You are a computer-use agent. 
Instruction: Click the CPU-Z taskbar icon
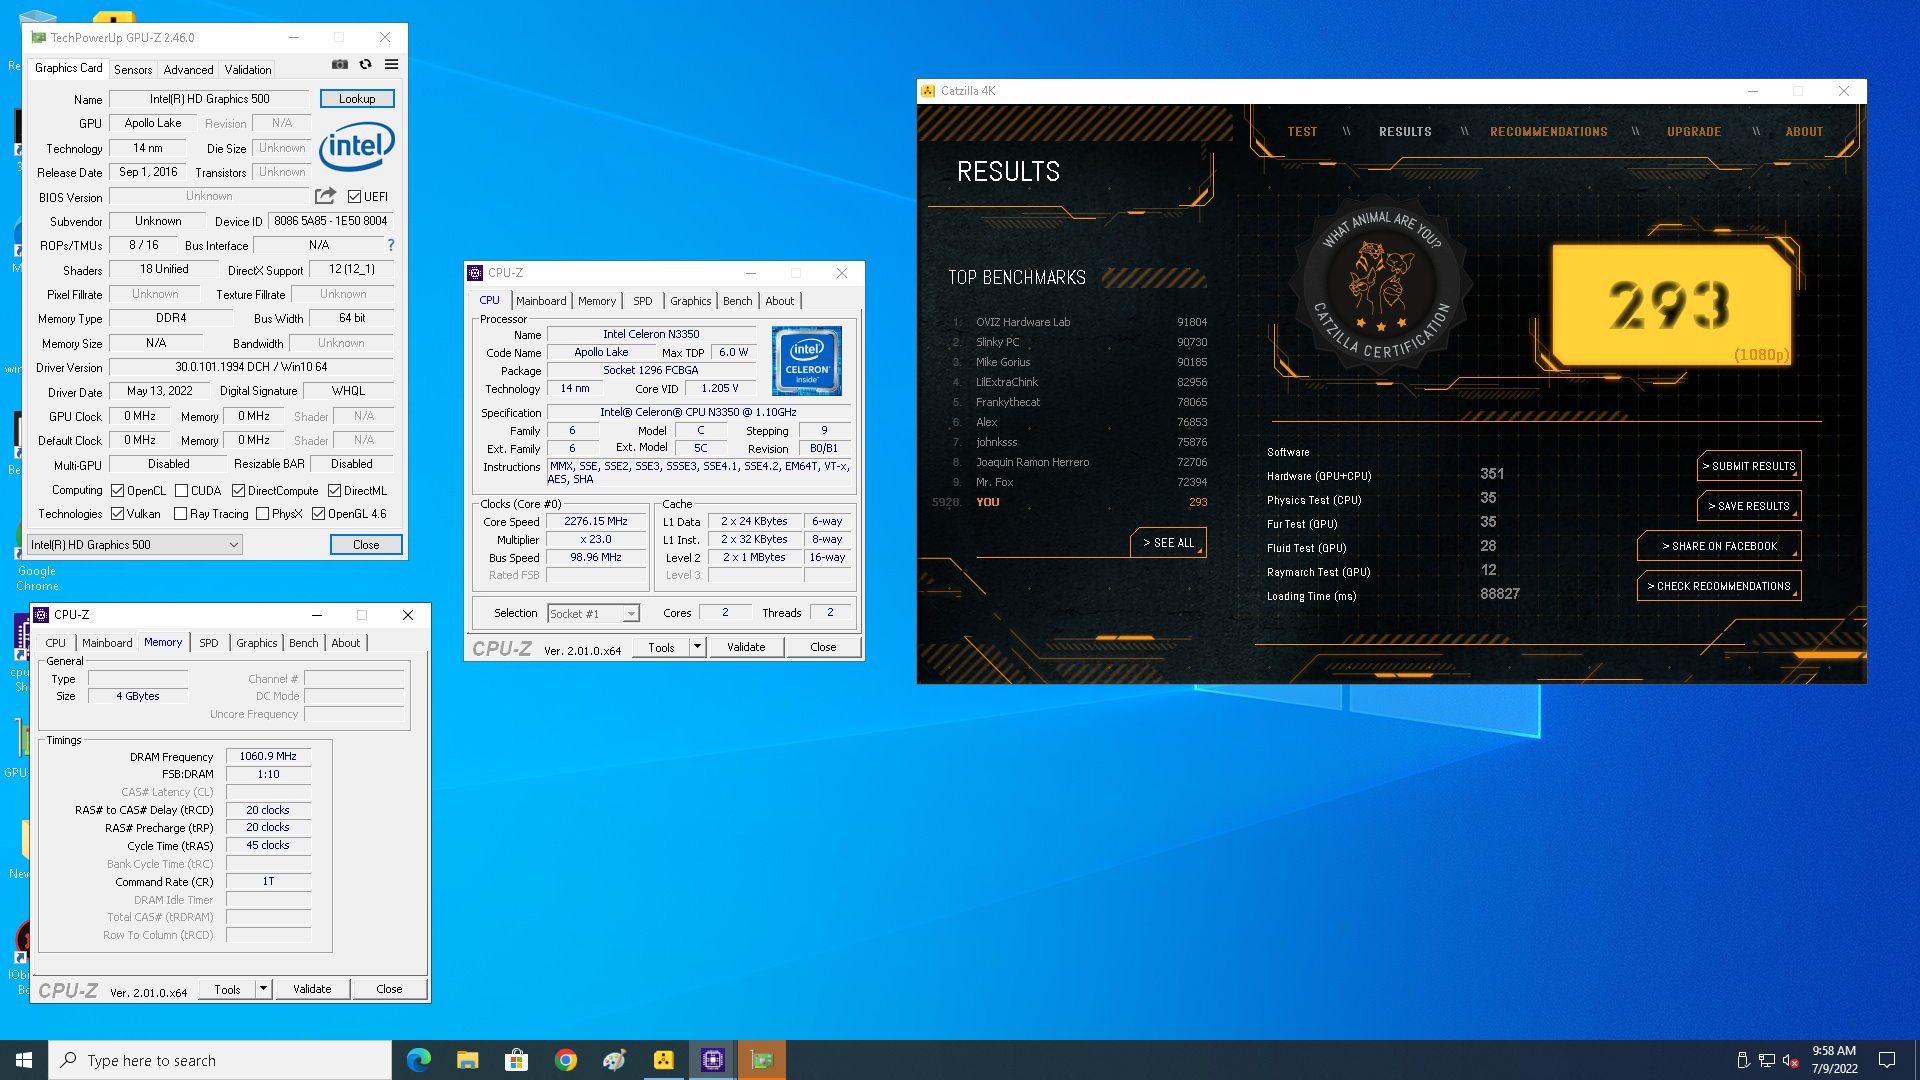713,1060
